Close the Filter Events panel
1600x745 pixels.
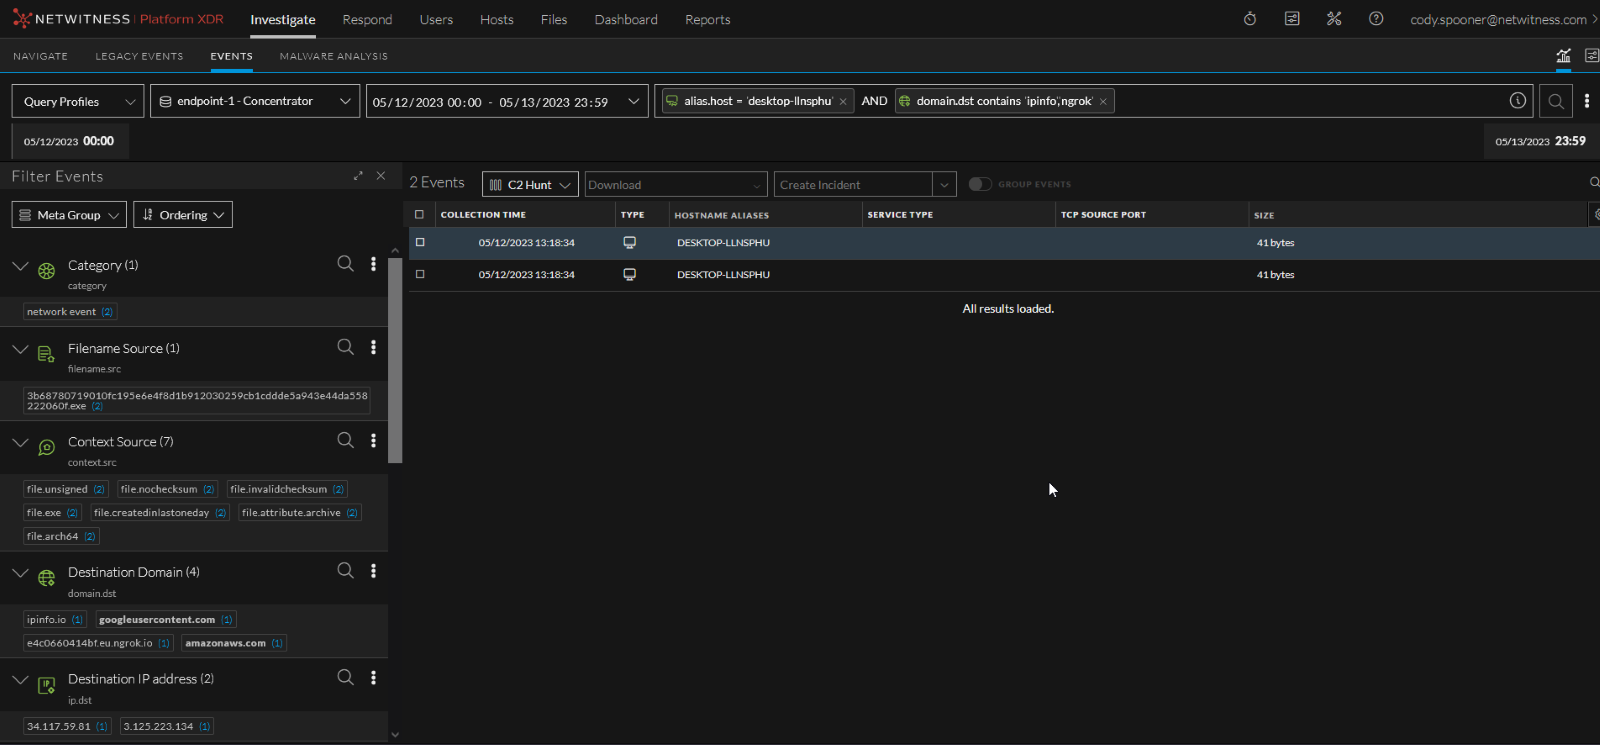[380, 176]
